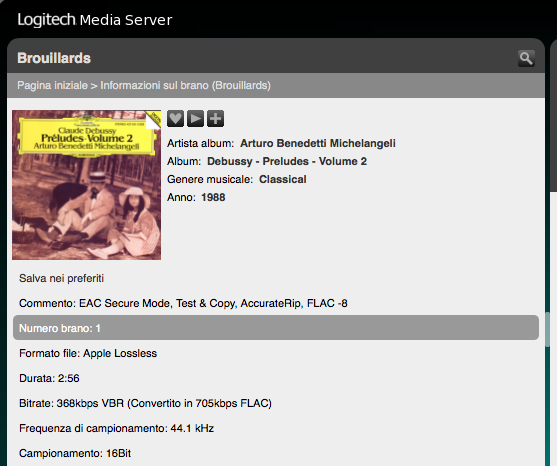Open album 'Debussy - Preludes - Volume 2'
This screenshot has width=557, height=466.
[x=287, y=161]
